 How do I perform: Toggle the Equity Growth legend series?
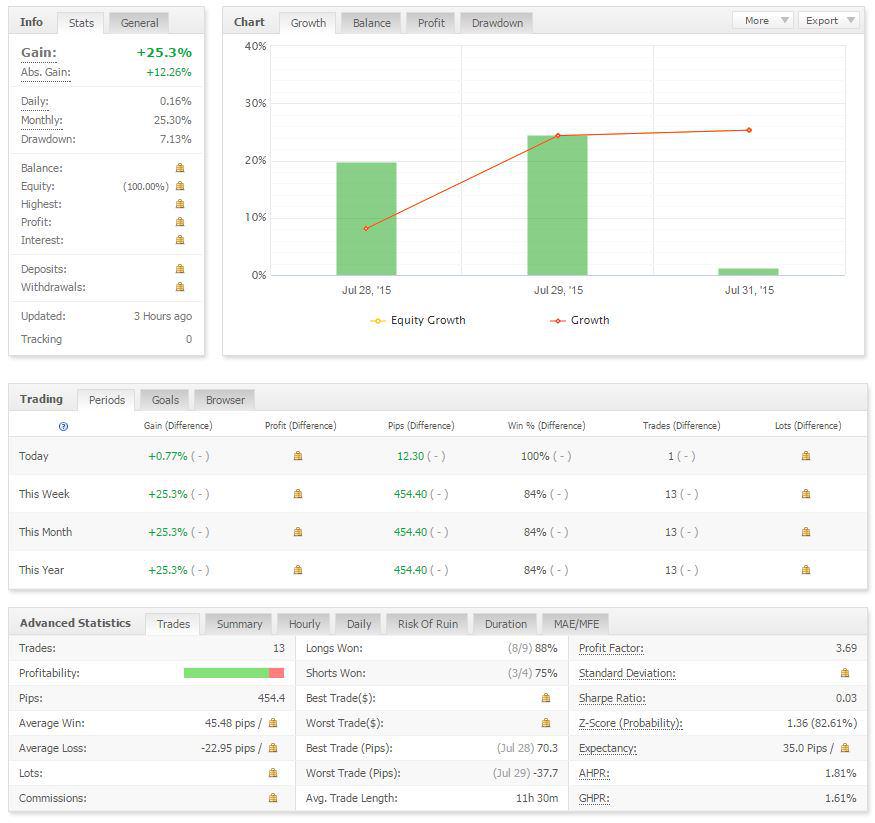click(418, 320)
